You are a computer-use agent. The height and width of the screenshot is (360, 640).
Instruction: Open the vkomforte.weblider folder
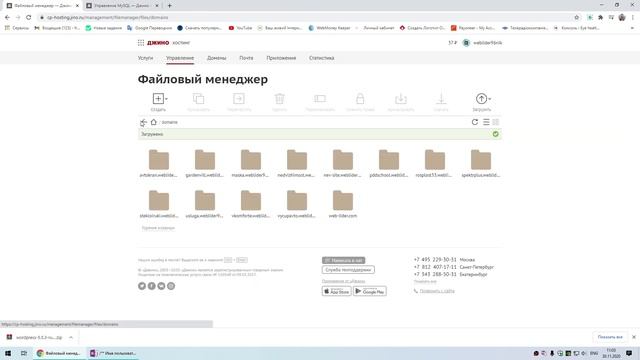click(x=251, y=204)
